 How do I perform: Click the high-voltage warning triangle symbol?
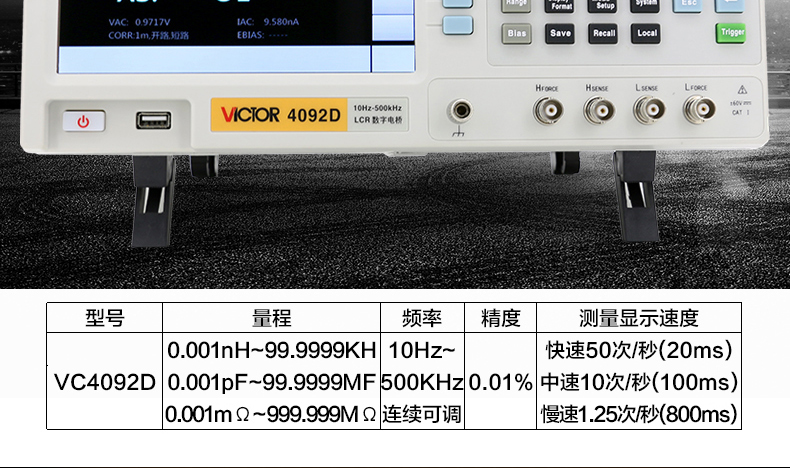point(741,89)
